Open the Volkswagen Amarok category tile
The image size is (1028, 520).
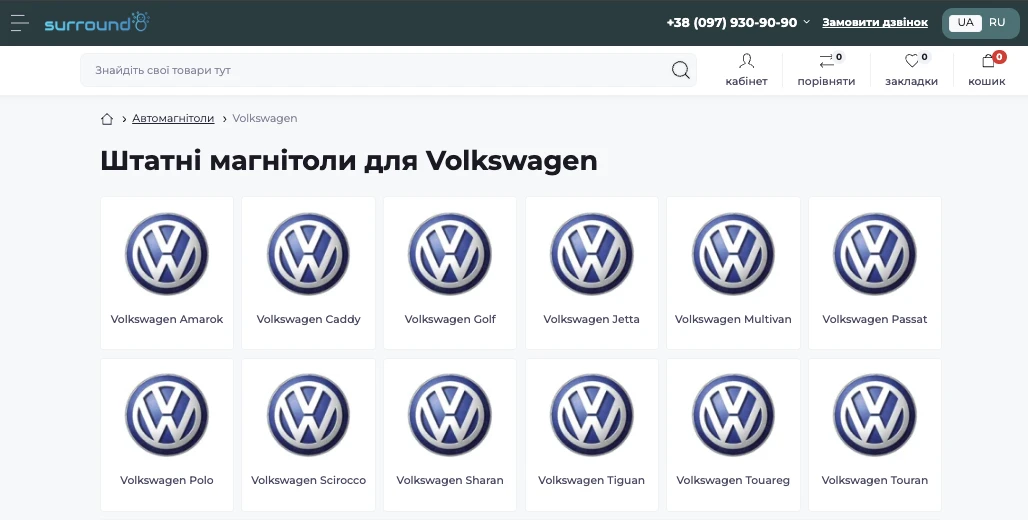[167, 273]
